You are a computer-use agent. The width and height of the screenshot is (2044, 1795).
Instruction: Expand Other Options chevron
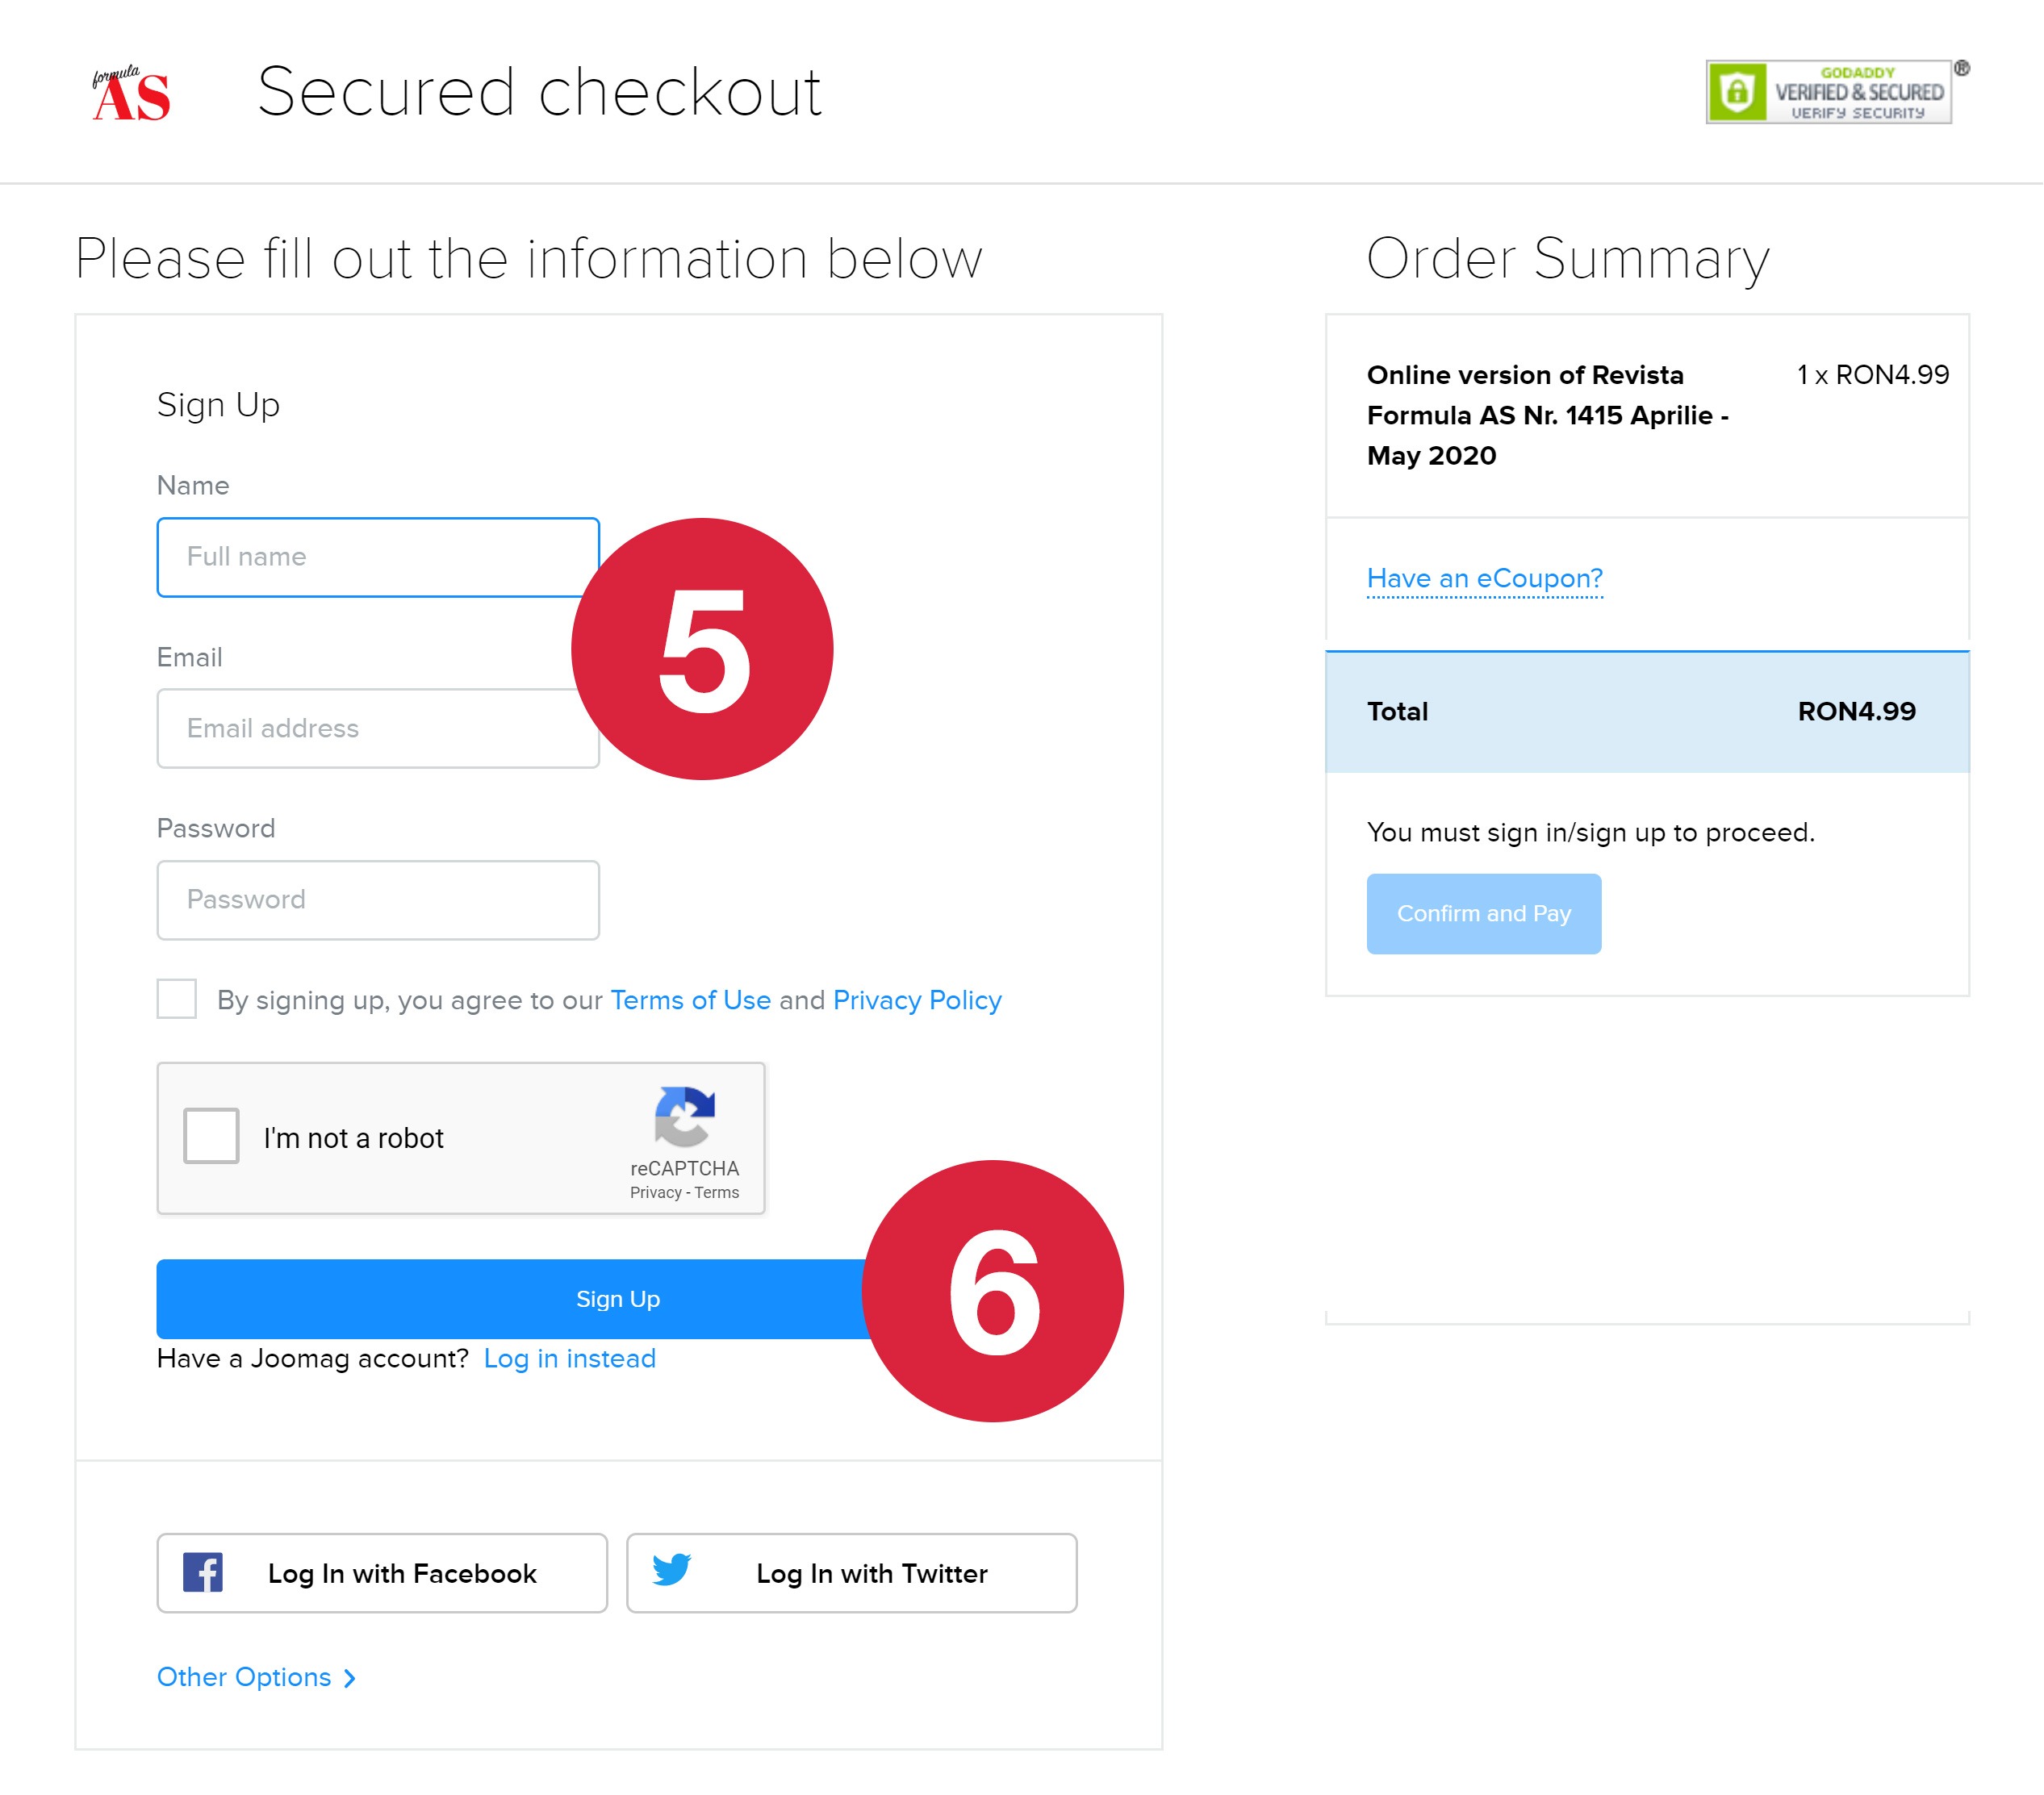(349, 1678)
